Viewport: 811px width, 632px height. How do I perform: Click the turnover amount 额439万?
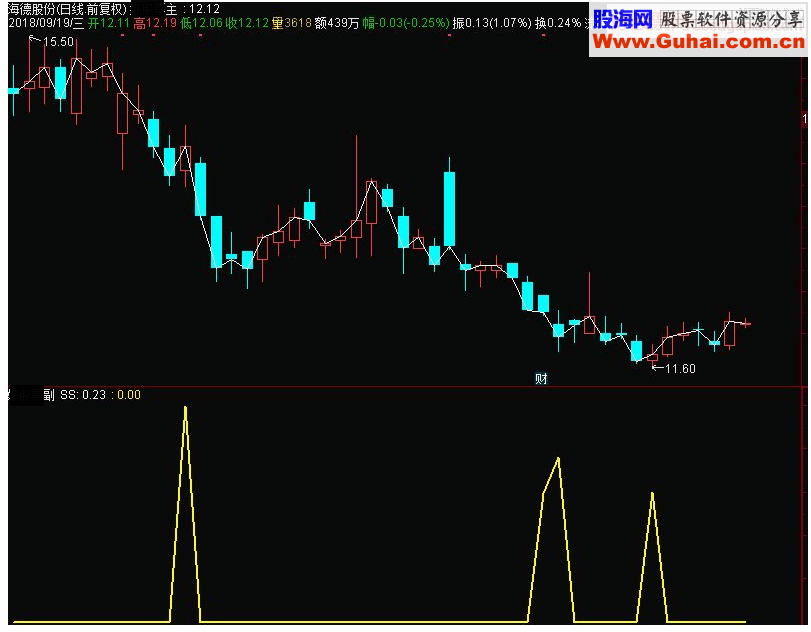coord(337,23)
